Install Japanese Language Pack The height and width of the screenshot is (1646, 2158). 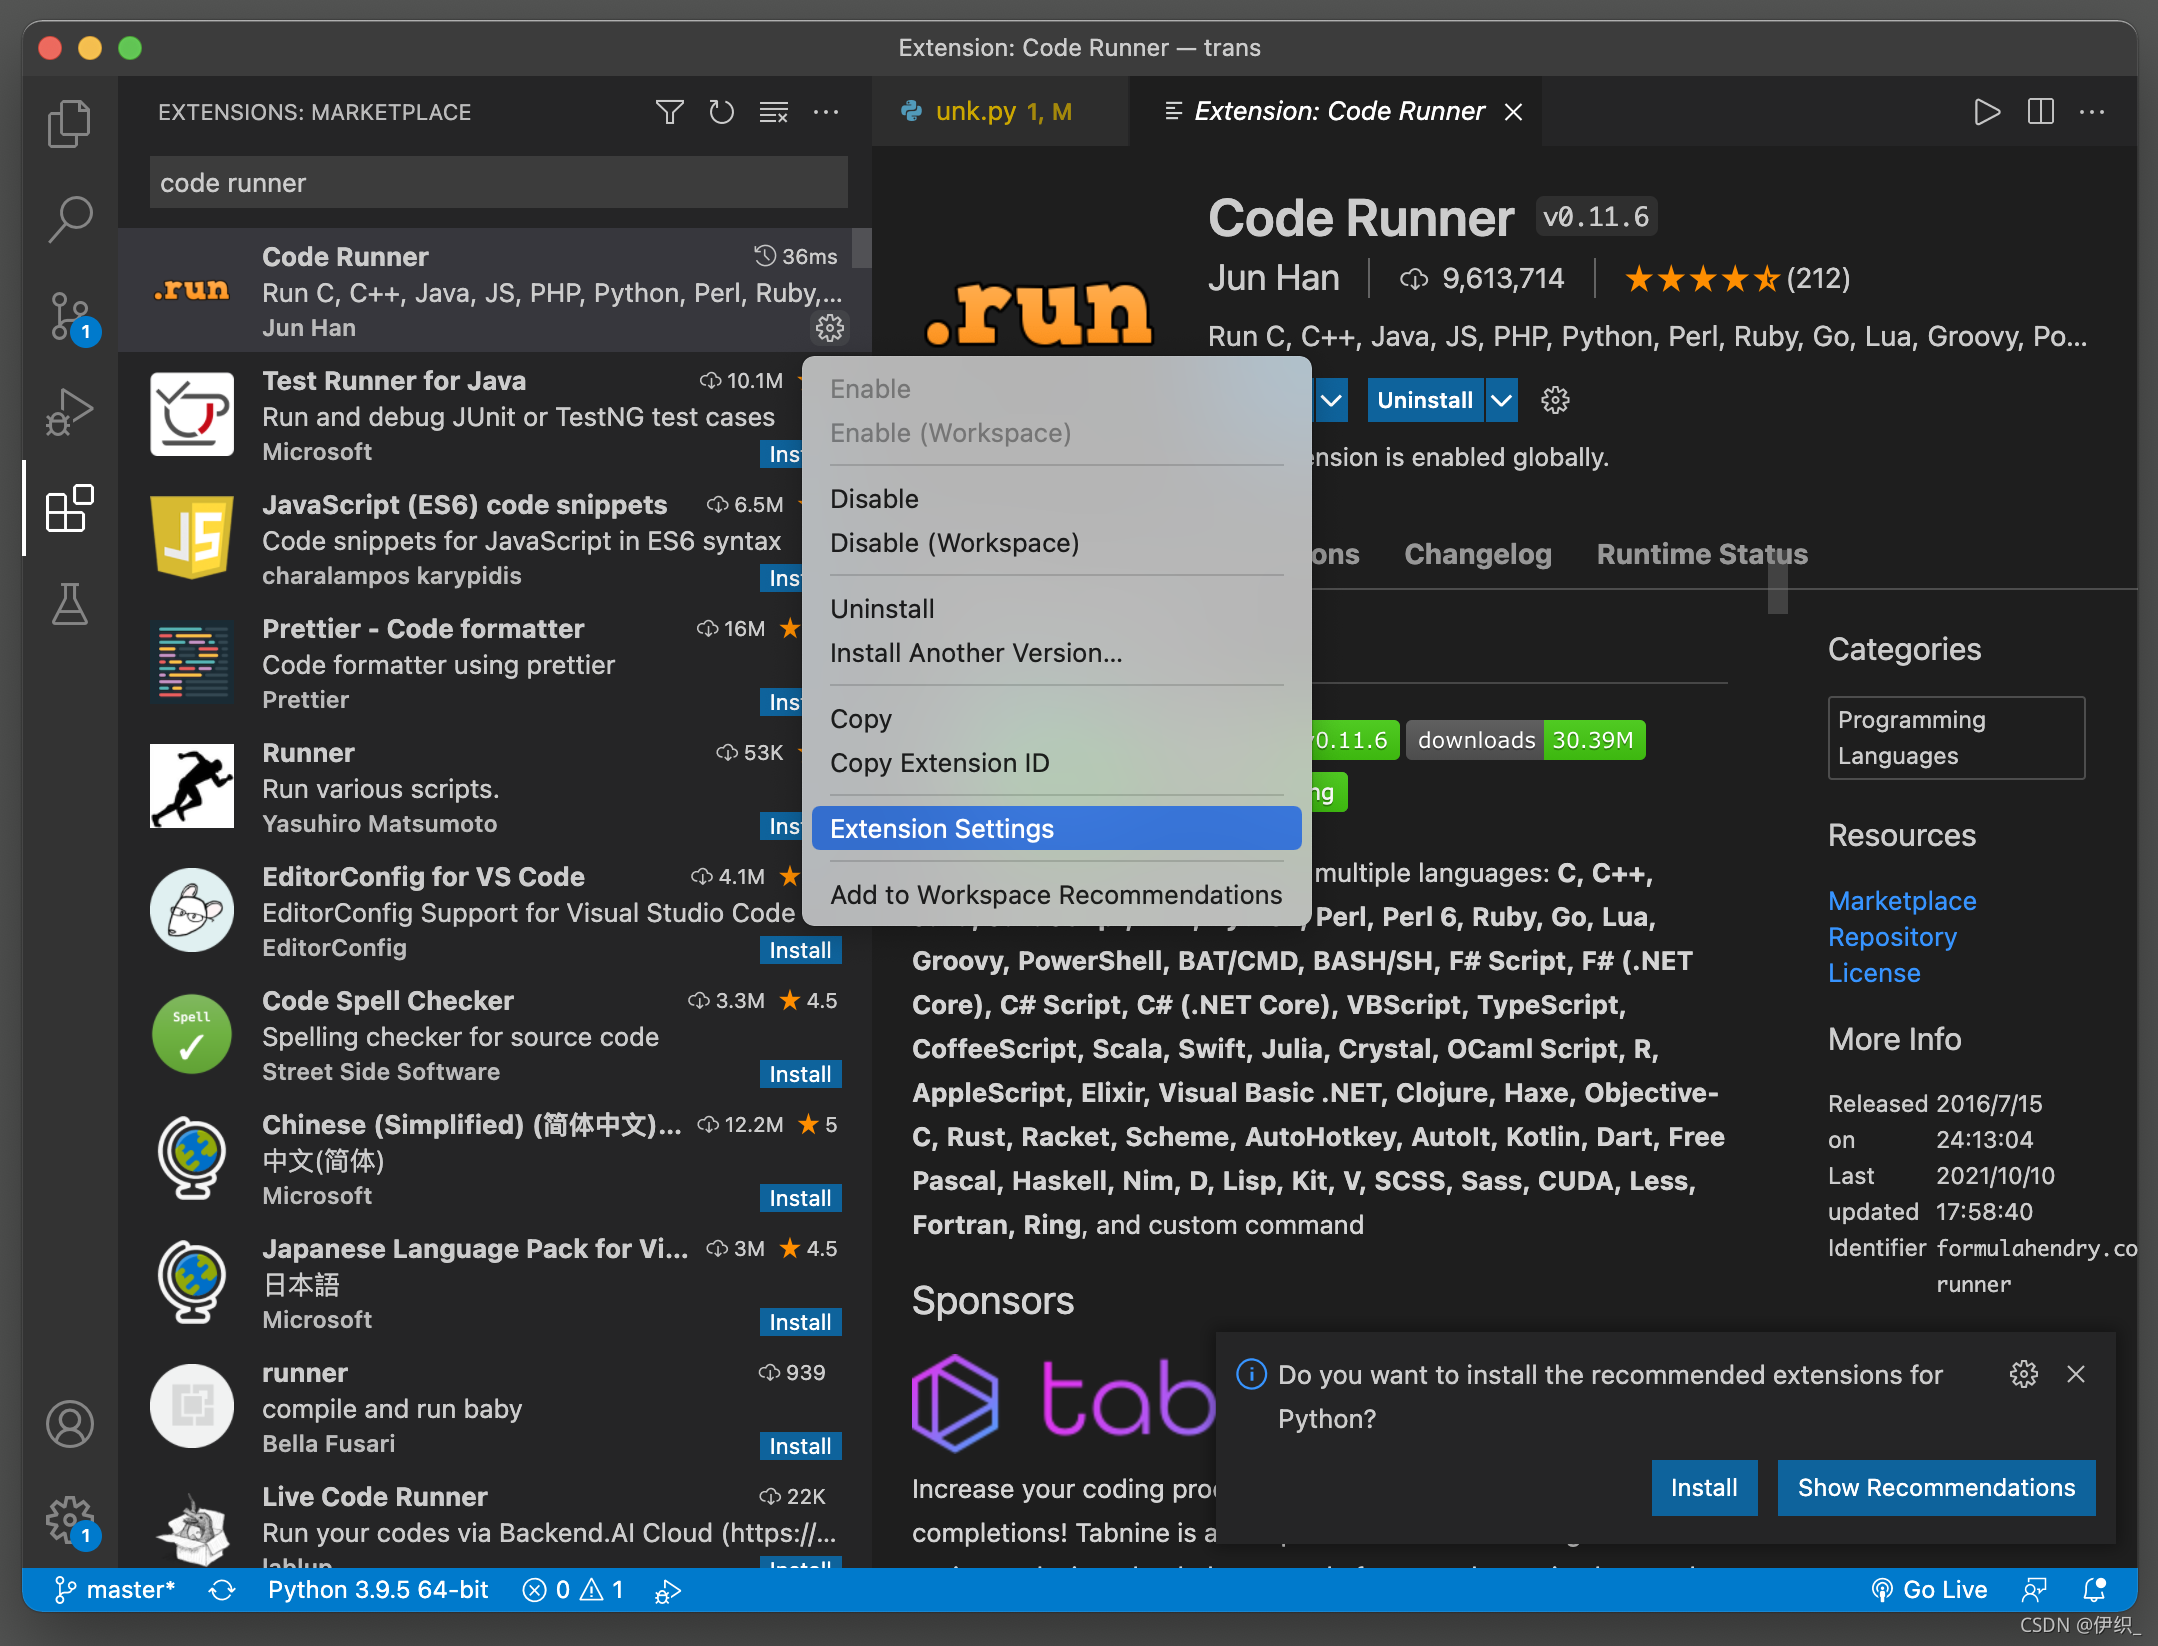[800, 1322]
